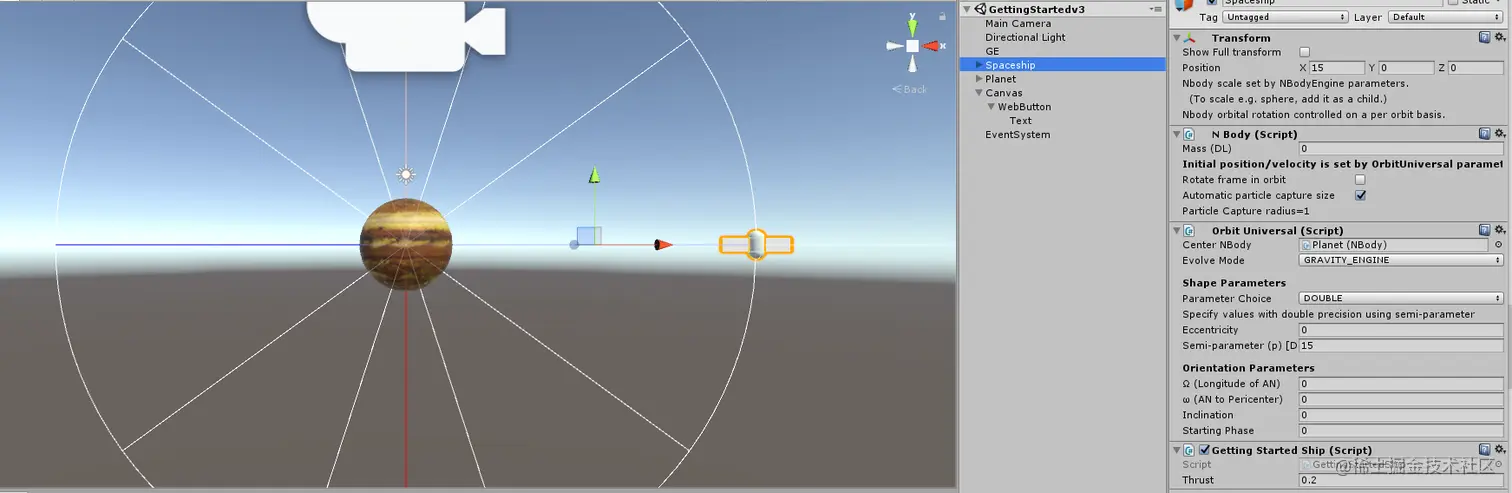Viewport: 1512px width, 493px height.
Task: Click the Center NBody Planet object field
Action: (x=1393, y=245)
